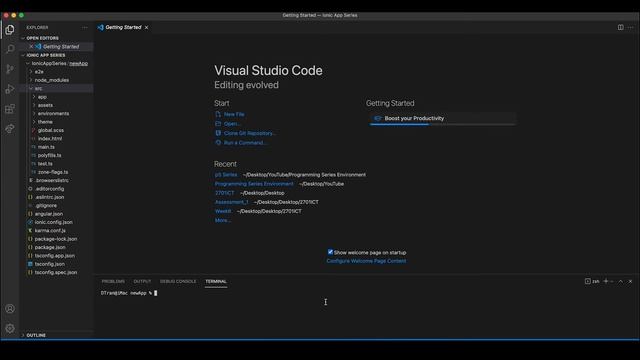Close Getting Started in Open Editors list
This screenshot has width=640, height=360.
[31, 47]
